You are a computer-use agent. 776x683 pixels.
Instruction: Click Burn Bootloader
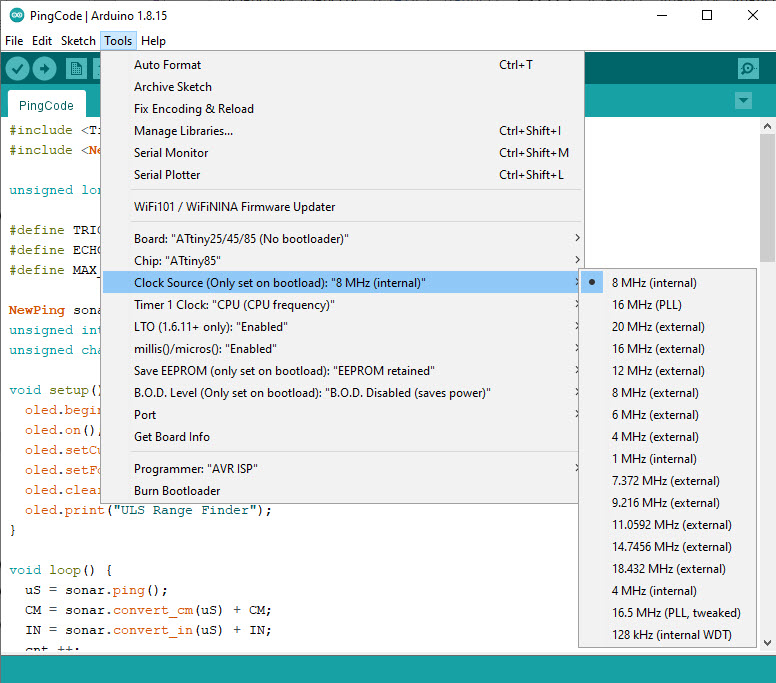click(x=177, y=491)
